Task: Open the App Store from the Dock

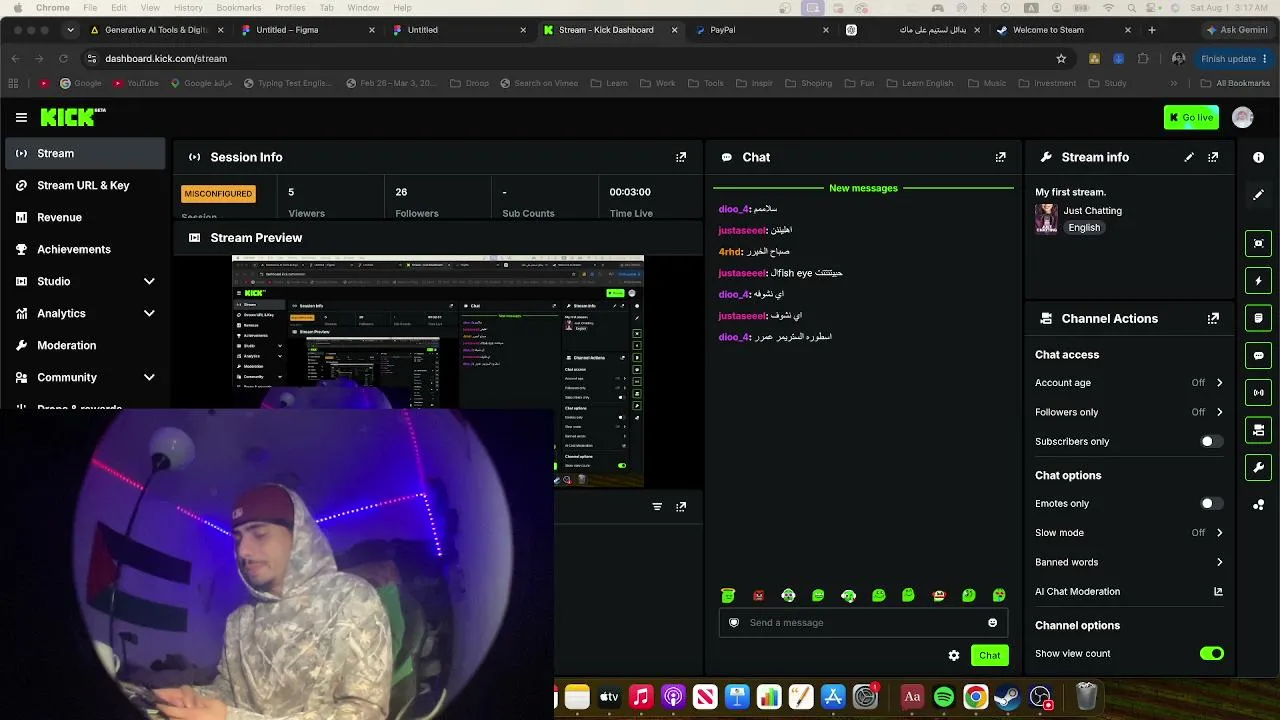Action: tap(833, 697)
